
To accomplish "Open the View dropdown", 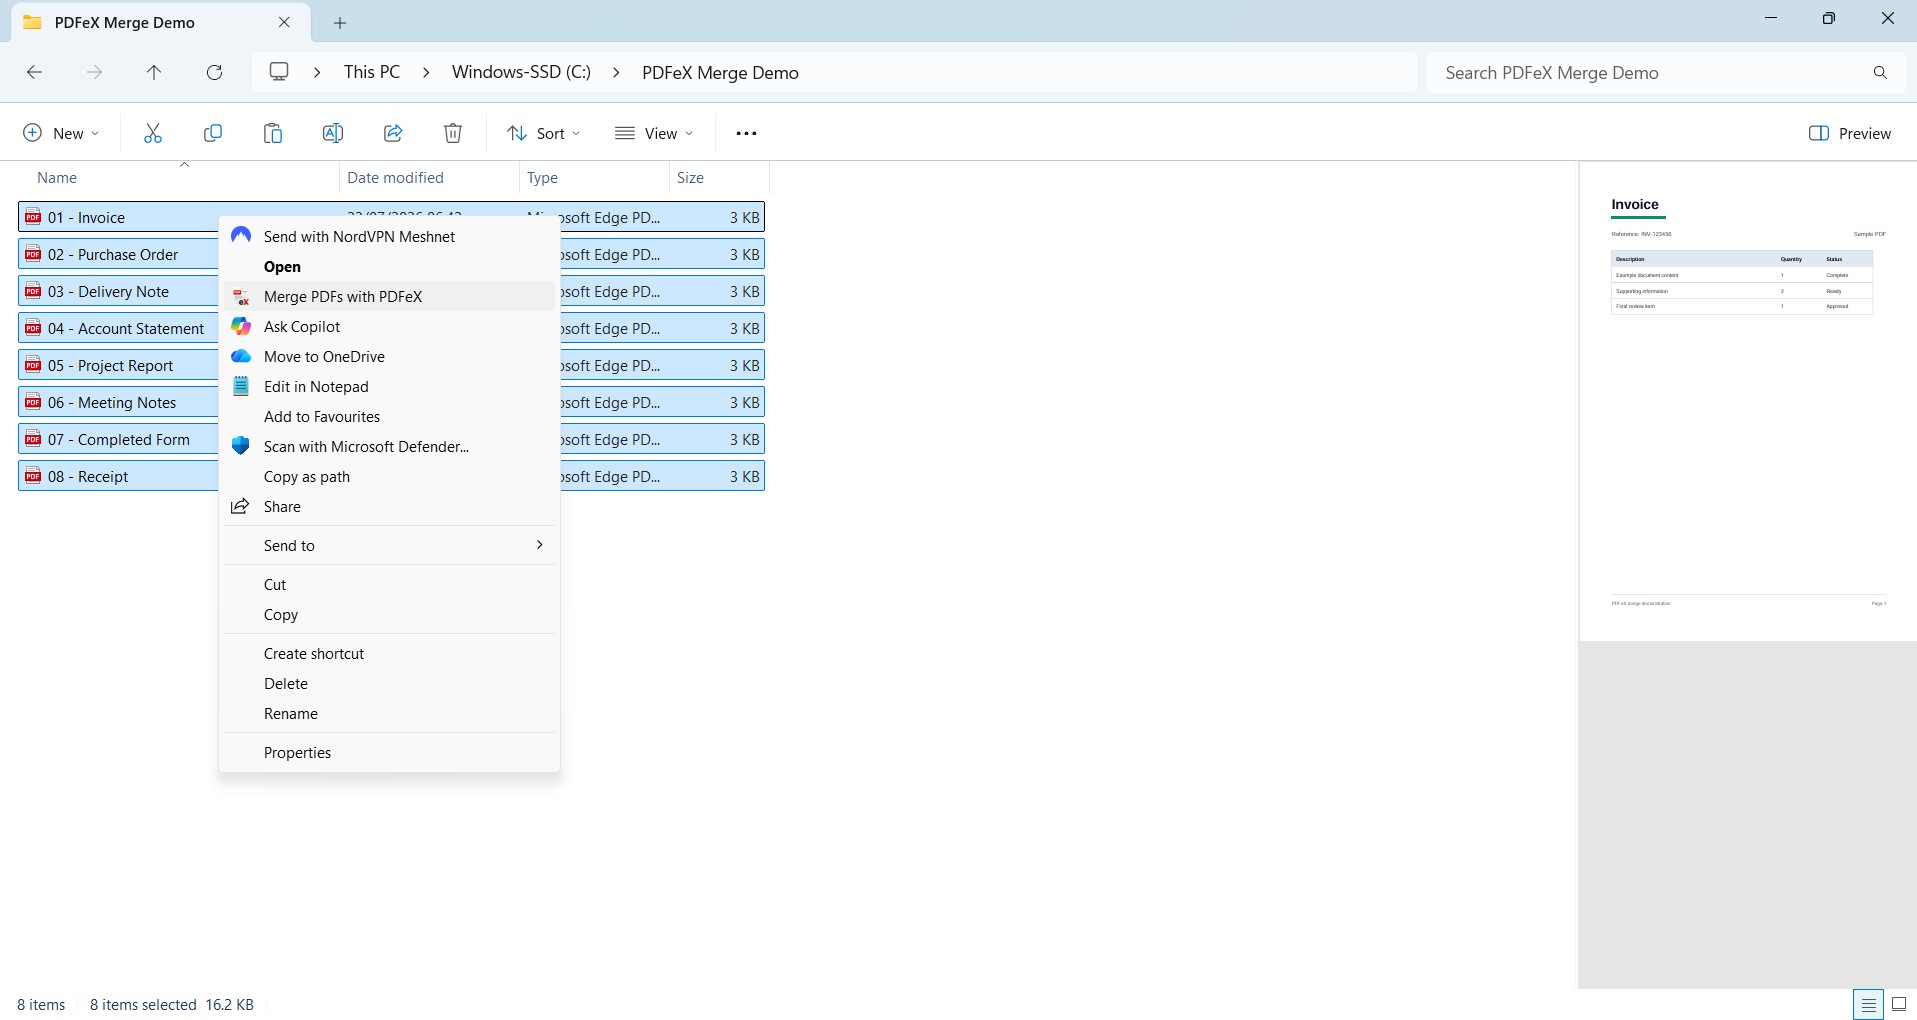I will point(654,133).
